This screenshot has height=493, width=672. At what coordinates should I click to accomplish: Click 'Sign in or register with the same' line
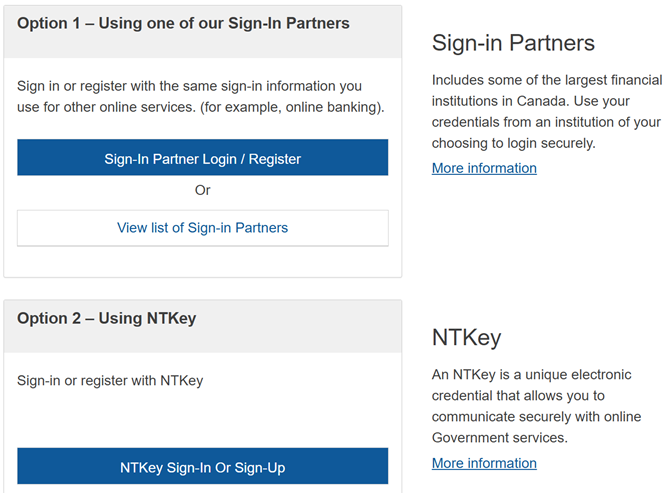(189, 86)
